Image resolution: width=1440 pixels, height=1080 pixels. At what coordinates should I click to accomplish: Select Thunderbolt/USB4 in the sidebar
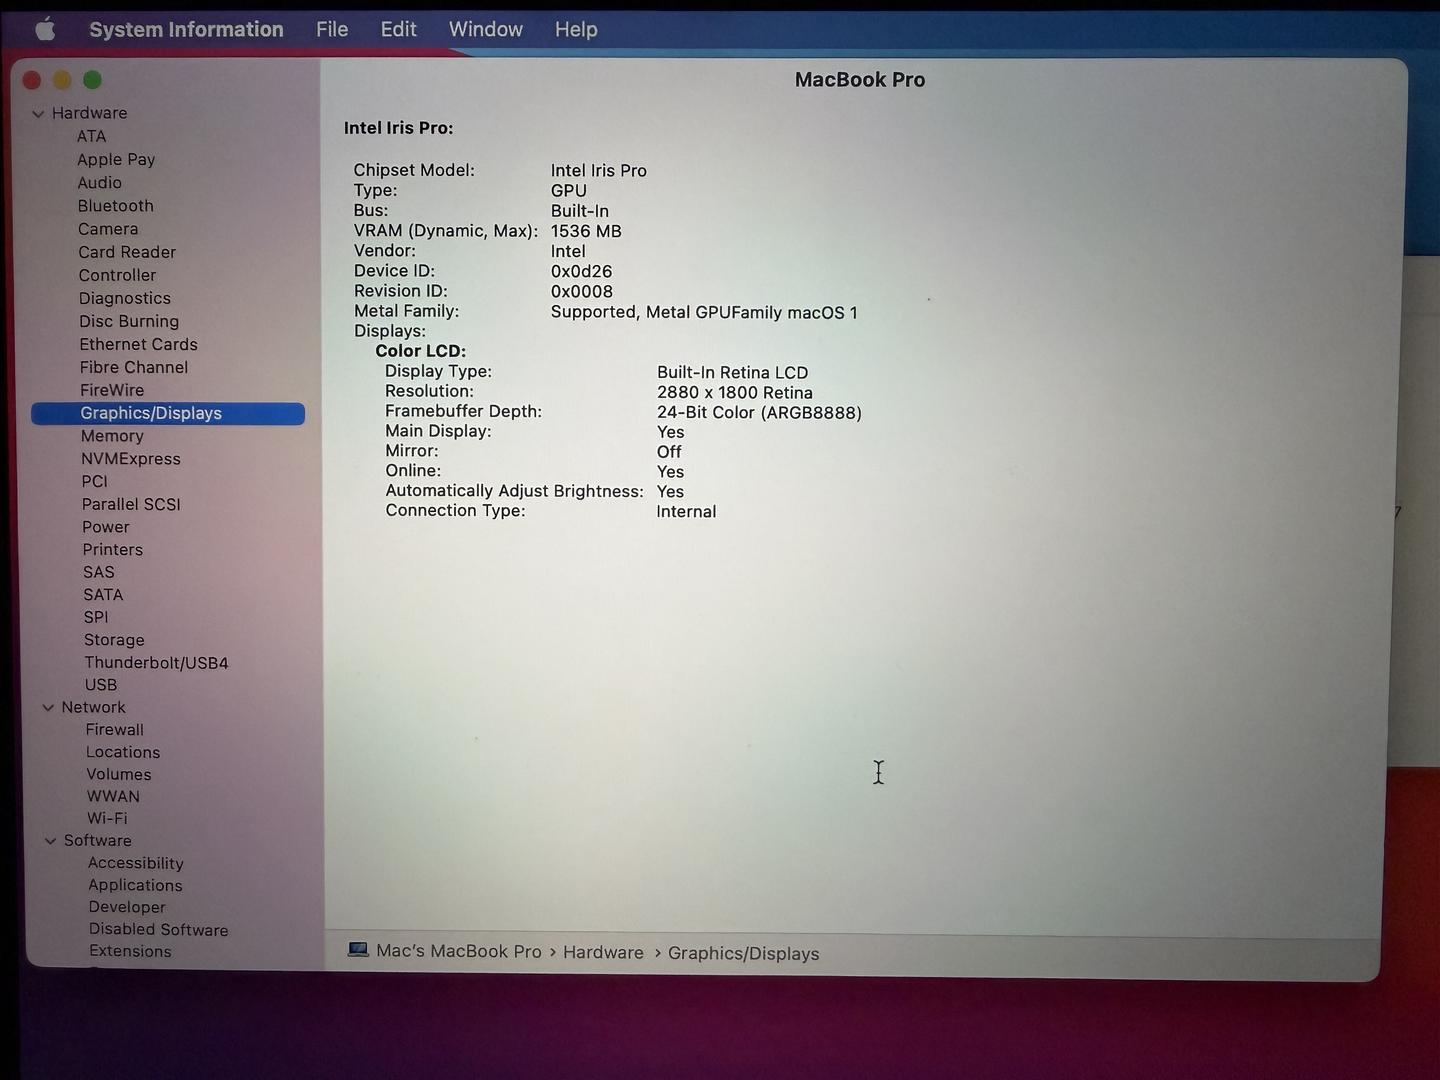tap(156, 663)
